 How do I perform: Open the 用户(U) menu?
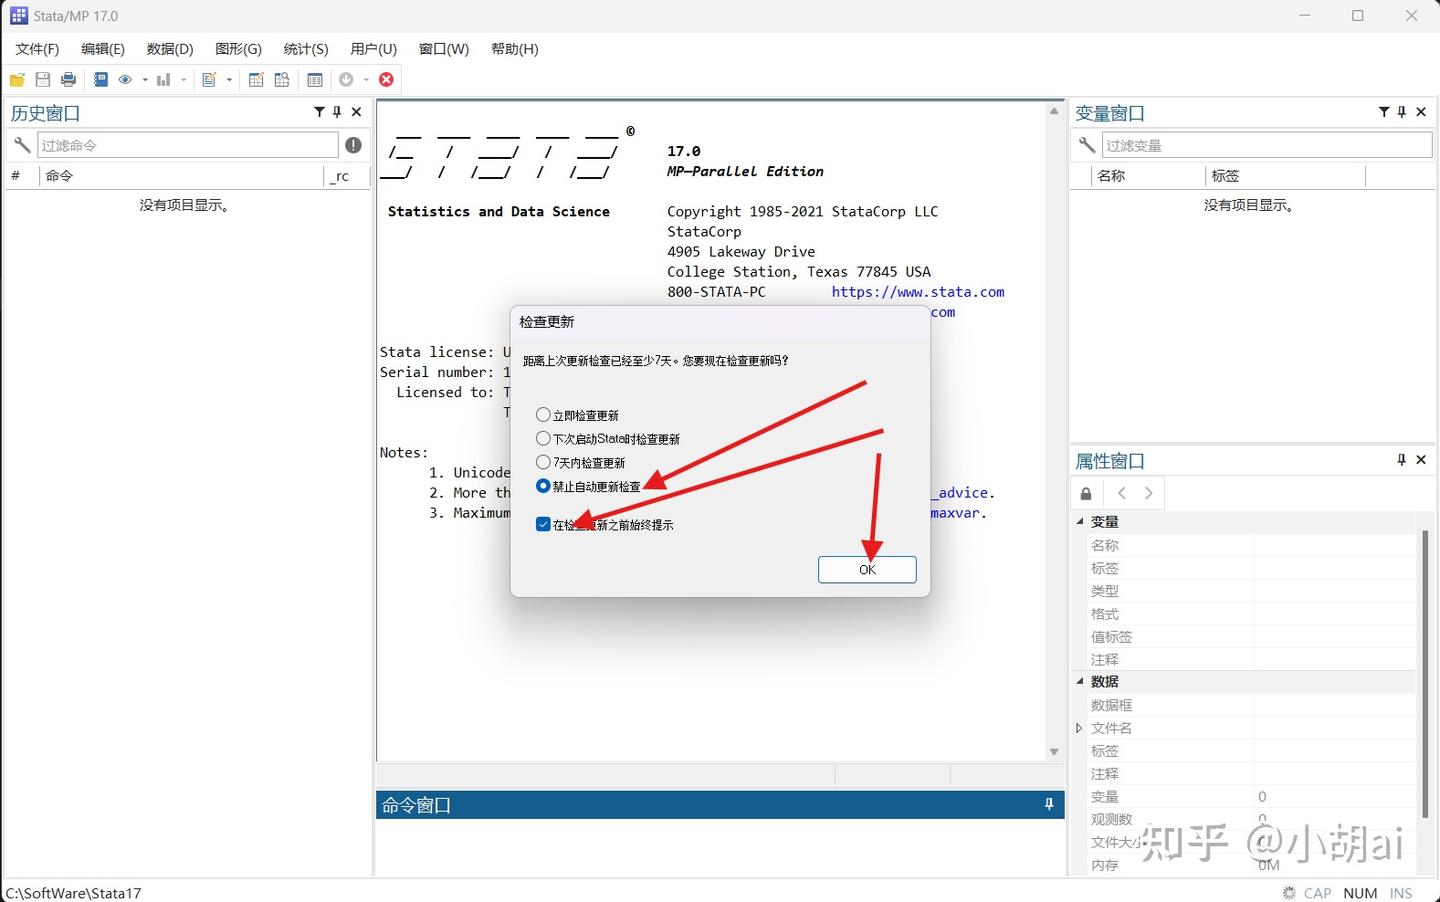tap(374, 49)
